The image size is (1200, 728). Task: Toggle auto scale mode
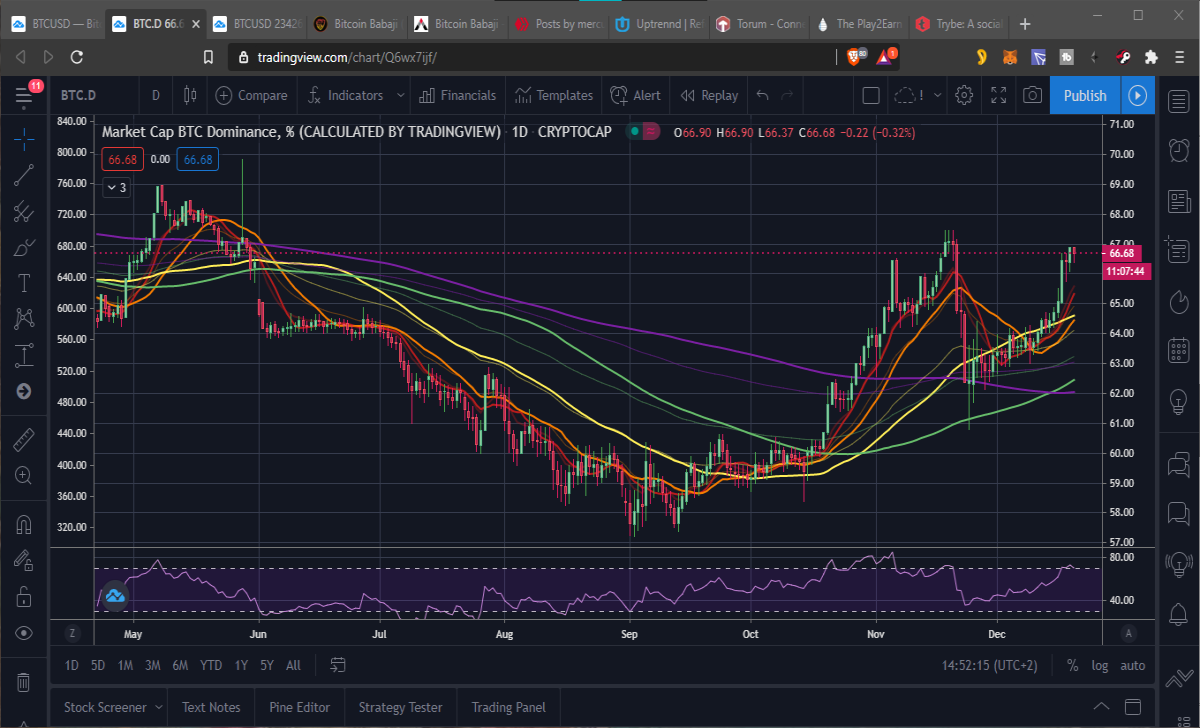tap(1132, 665)
